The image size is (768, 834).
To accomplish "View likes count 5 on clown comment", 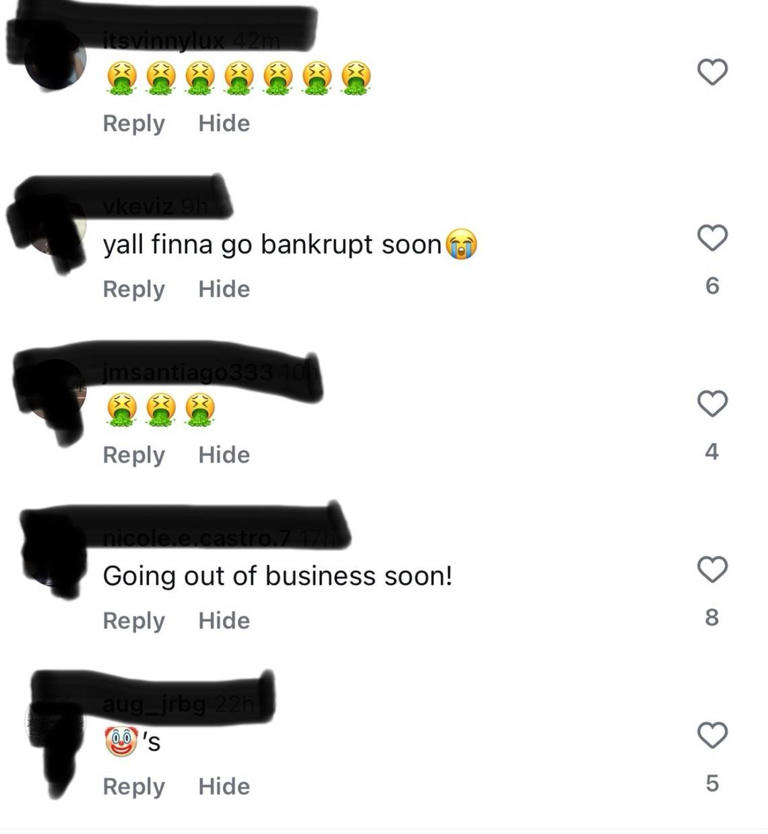I will coord(712,784).
